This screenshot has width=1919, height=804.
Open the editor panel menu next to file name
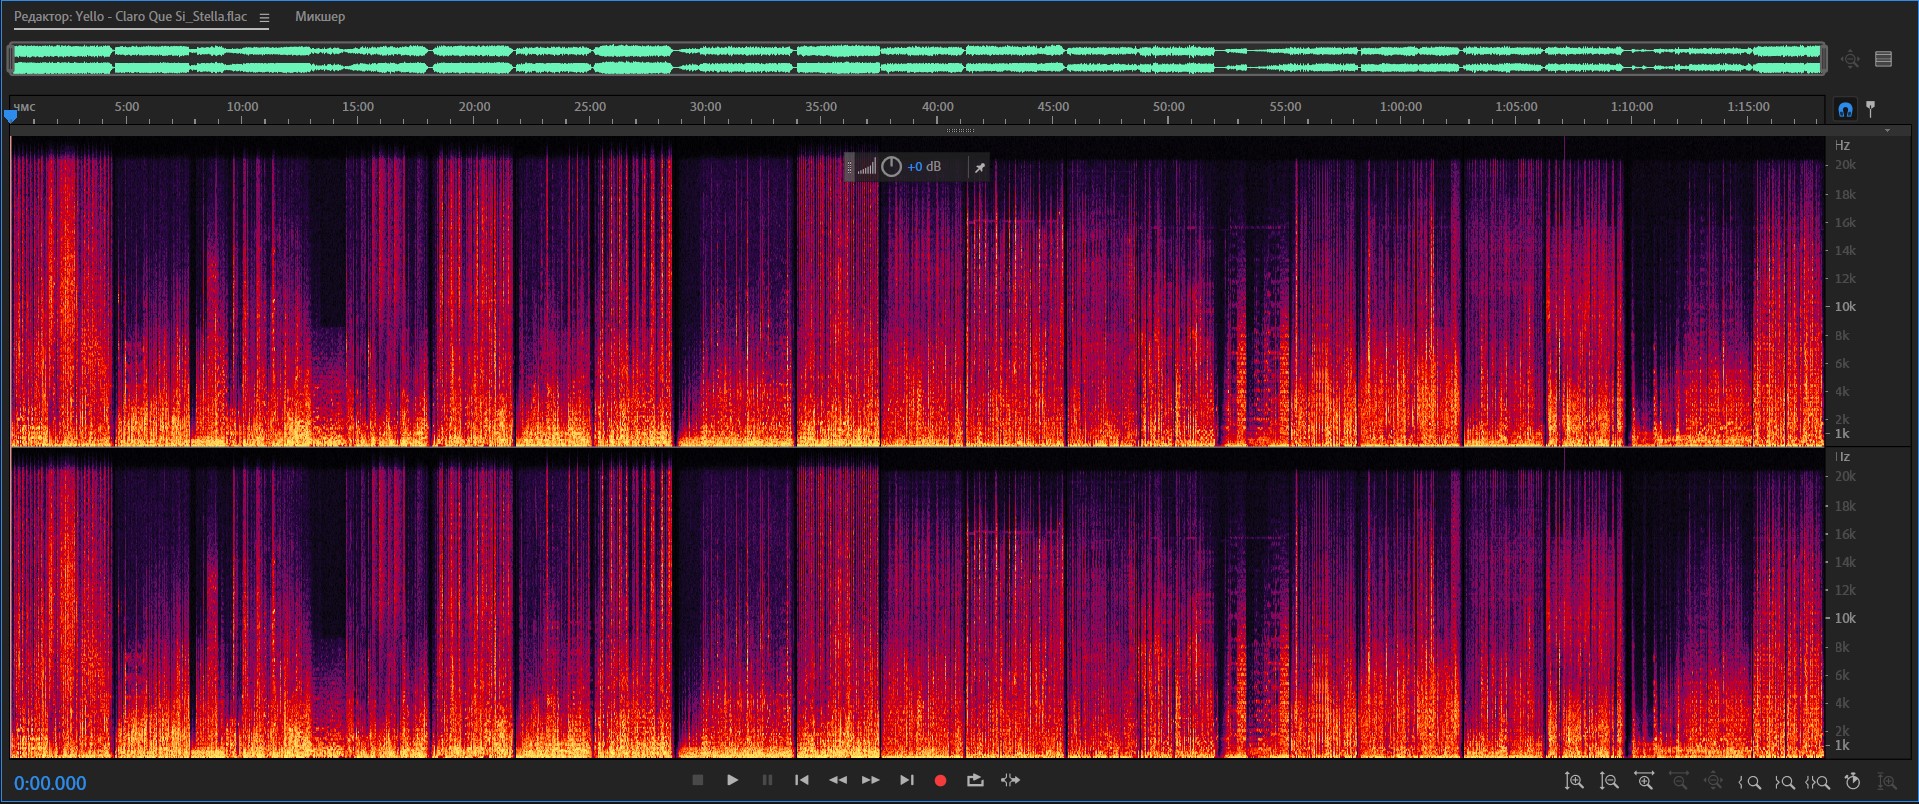[264, 18]
